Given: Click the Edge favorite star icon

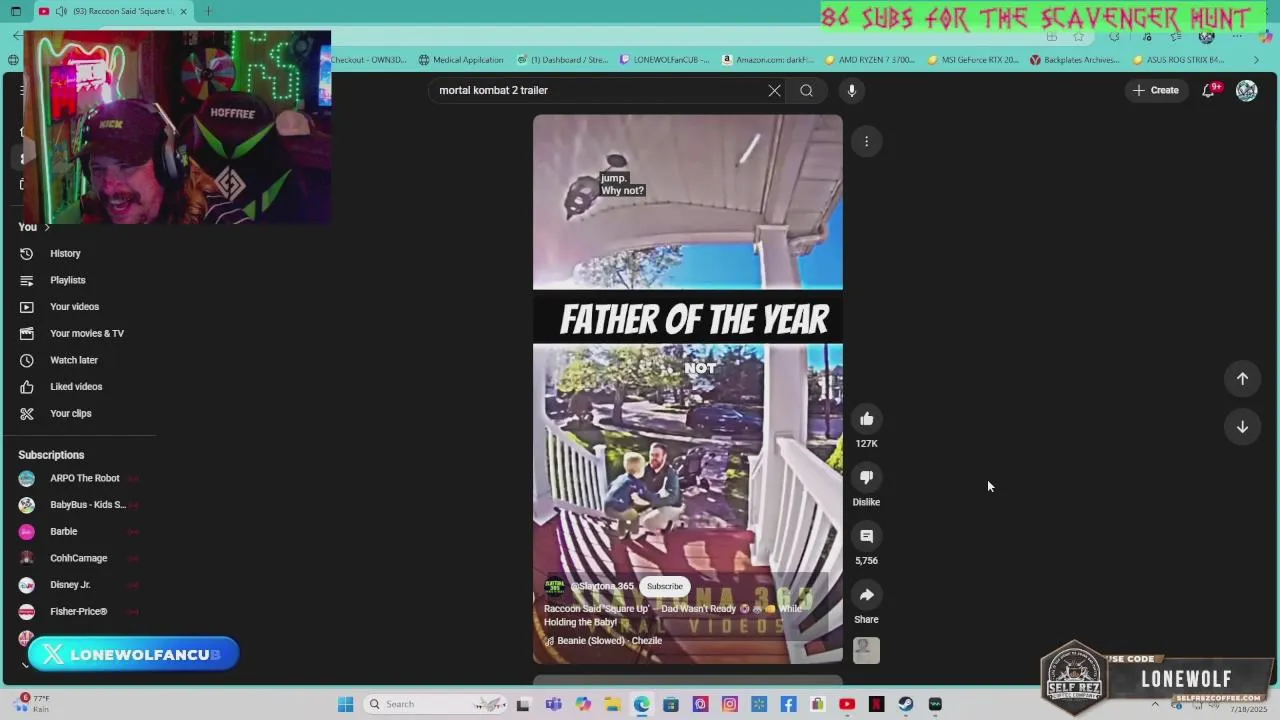Looking at the screenshot, I should tap(1078, 37).
